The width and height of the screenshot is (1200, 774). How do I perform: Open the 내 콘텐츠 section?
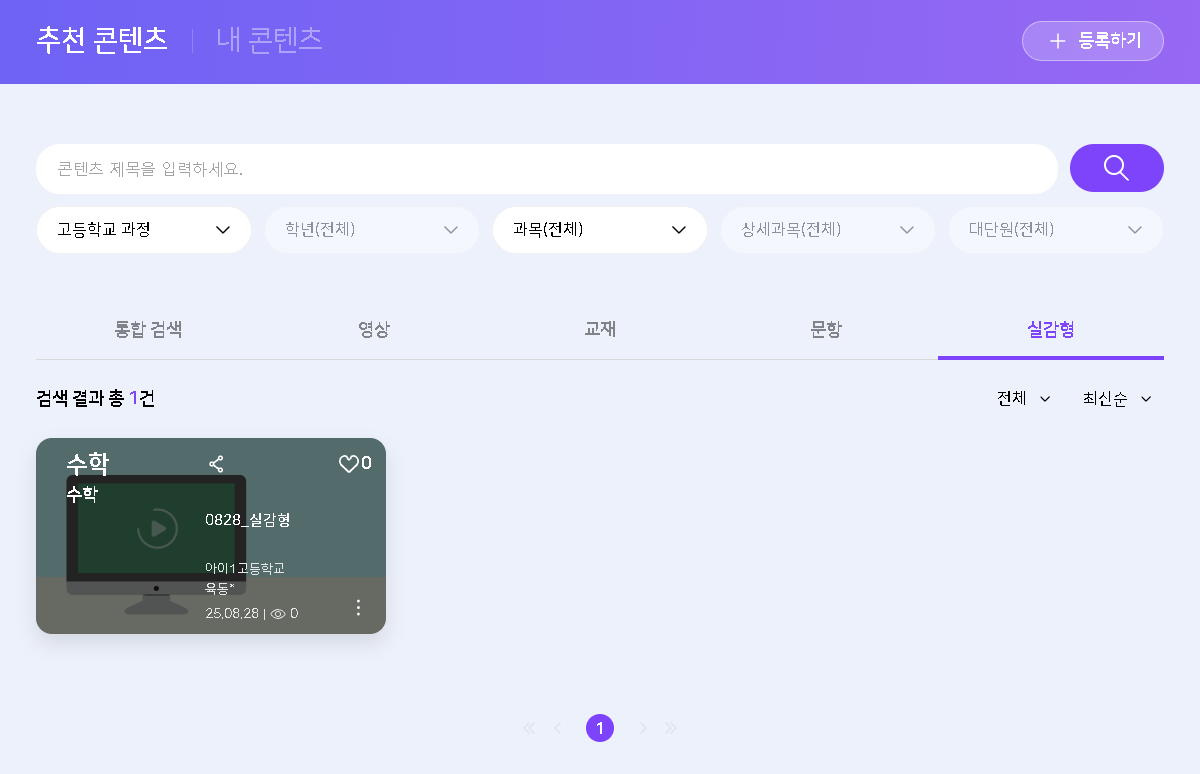[269, 40]
